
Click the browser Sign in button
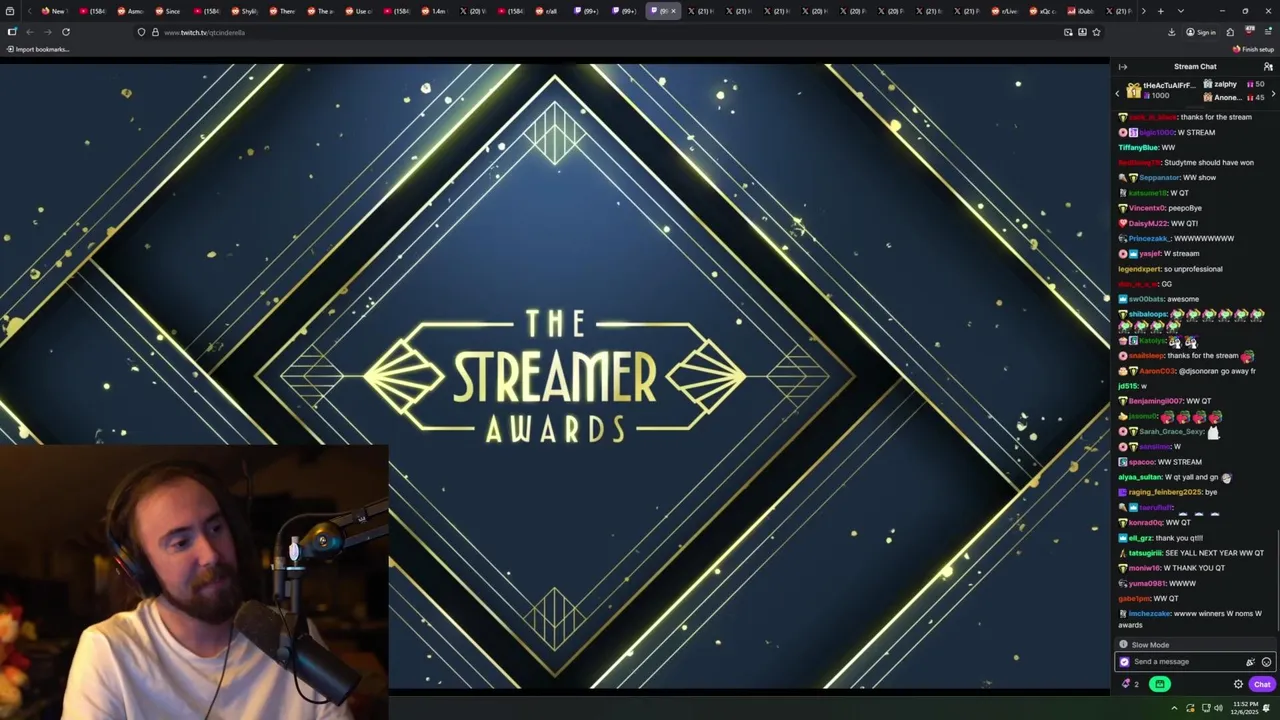point(1201,32)
